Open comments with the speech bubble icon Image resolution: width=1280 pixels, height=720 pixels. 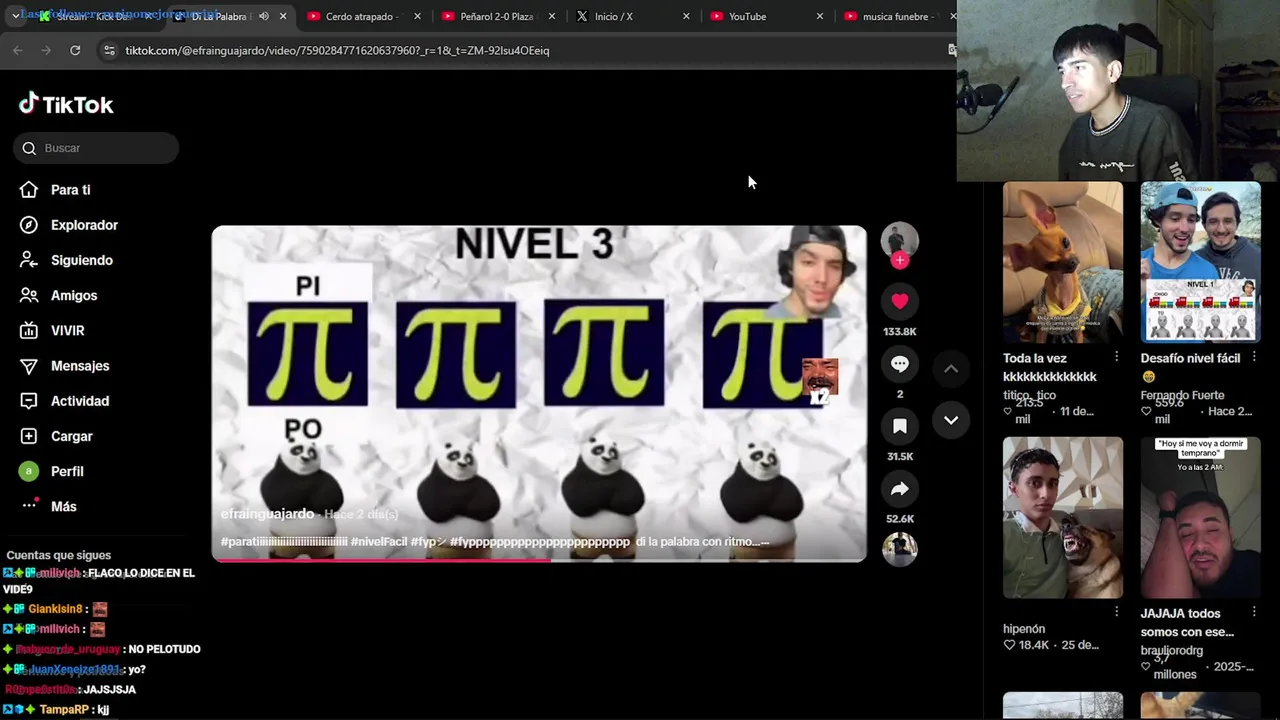click(900, 364)
